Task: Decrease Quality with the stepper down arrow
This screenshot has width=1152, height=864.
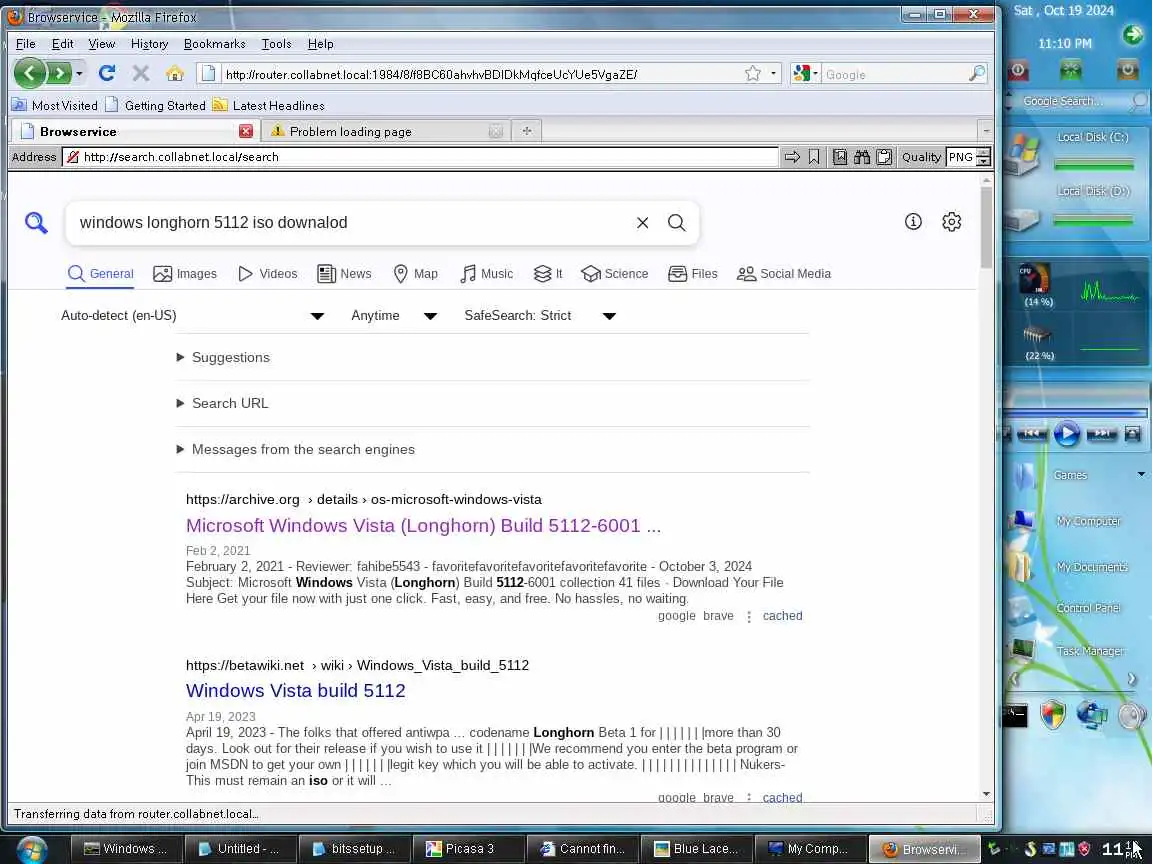Action: coord(984,162)
